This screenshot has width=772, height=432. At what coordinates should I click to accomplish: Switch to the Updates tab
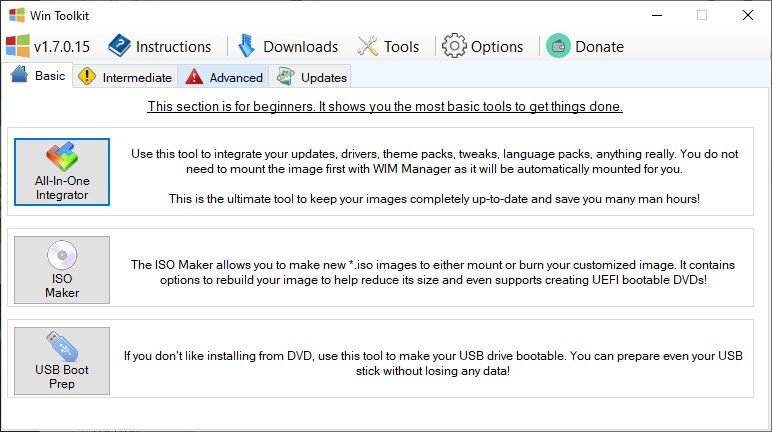(310, 77)
